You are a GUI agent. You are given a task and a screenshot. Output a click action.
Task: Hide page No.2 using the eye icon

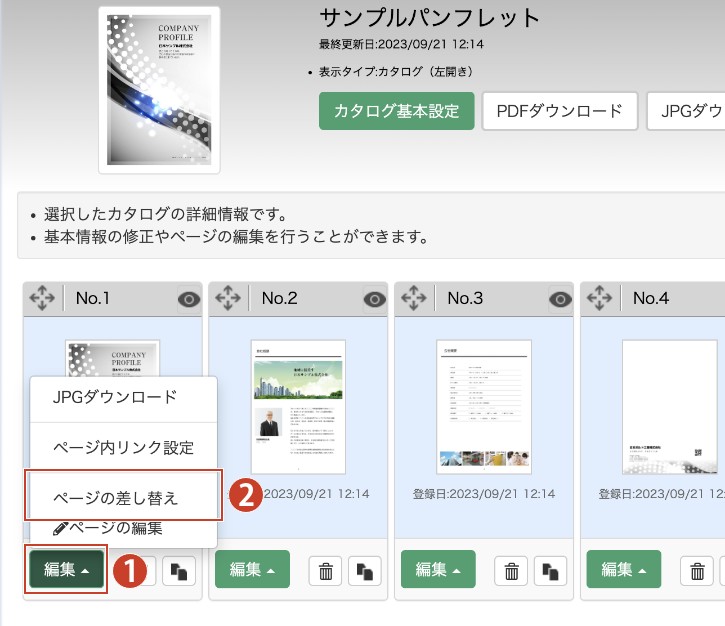tap(374, 298)
